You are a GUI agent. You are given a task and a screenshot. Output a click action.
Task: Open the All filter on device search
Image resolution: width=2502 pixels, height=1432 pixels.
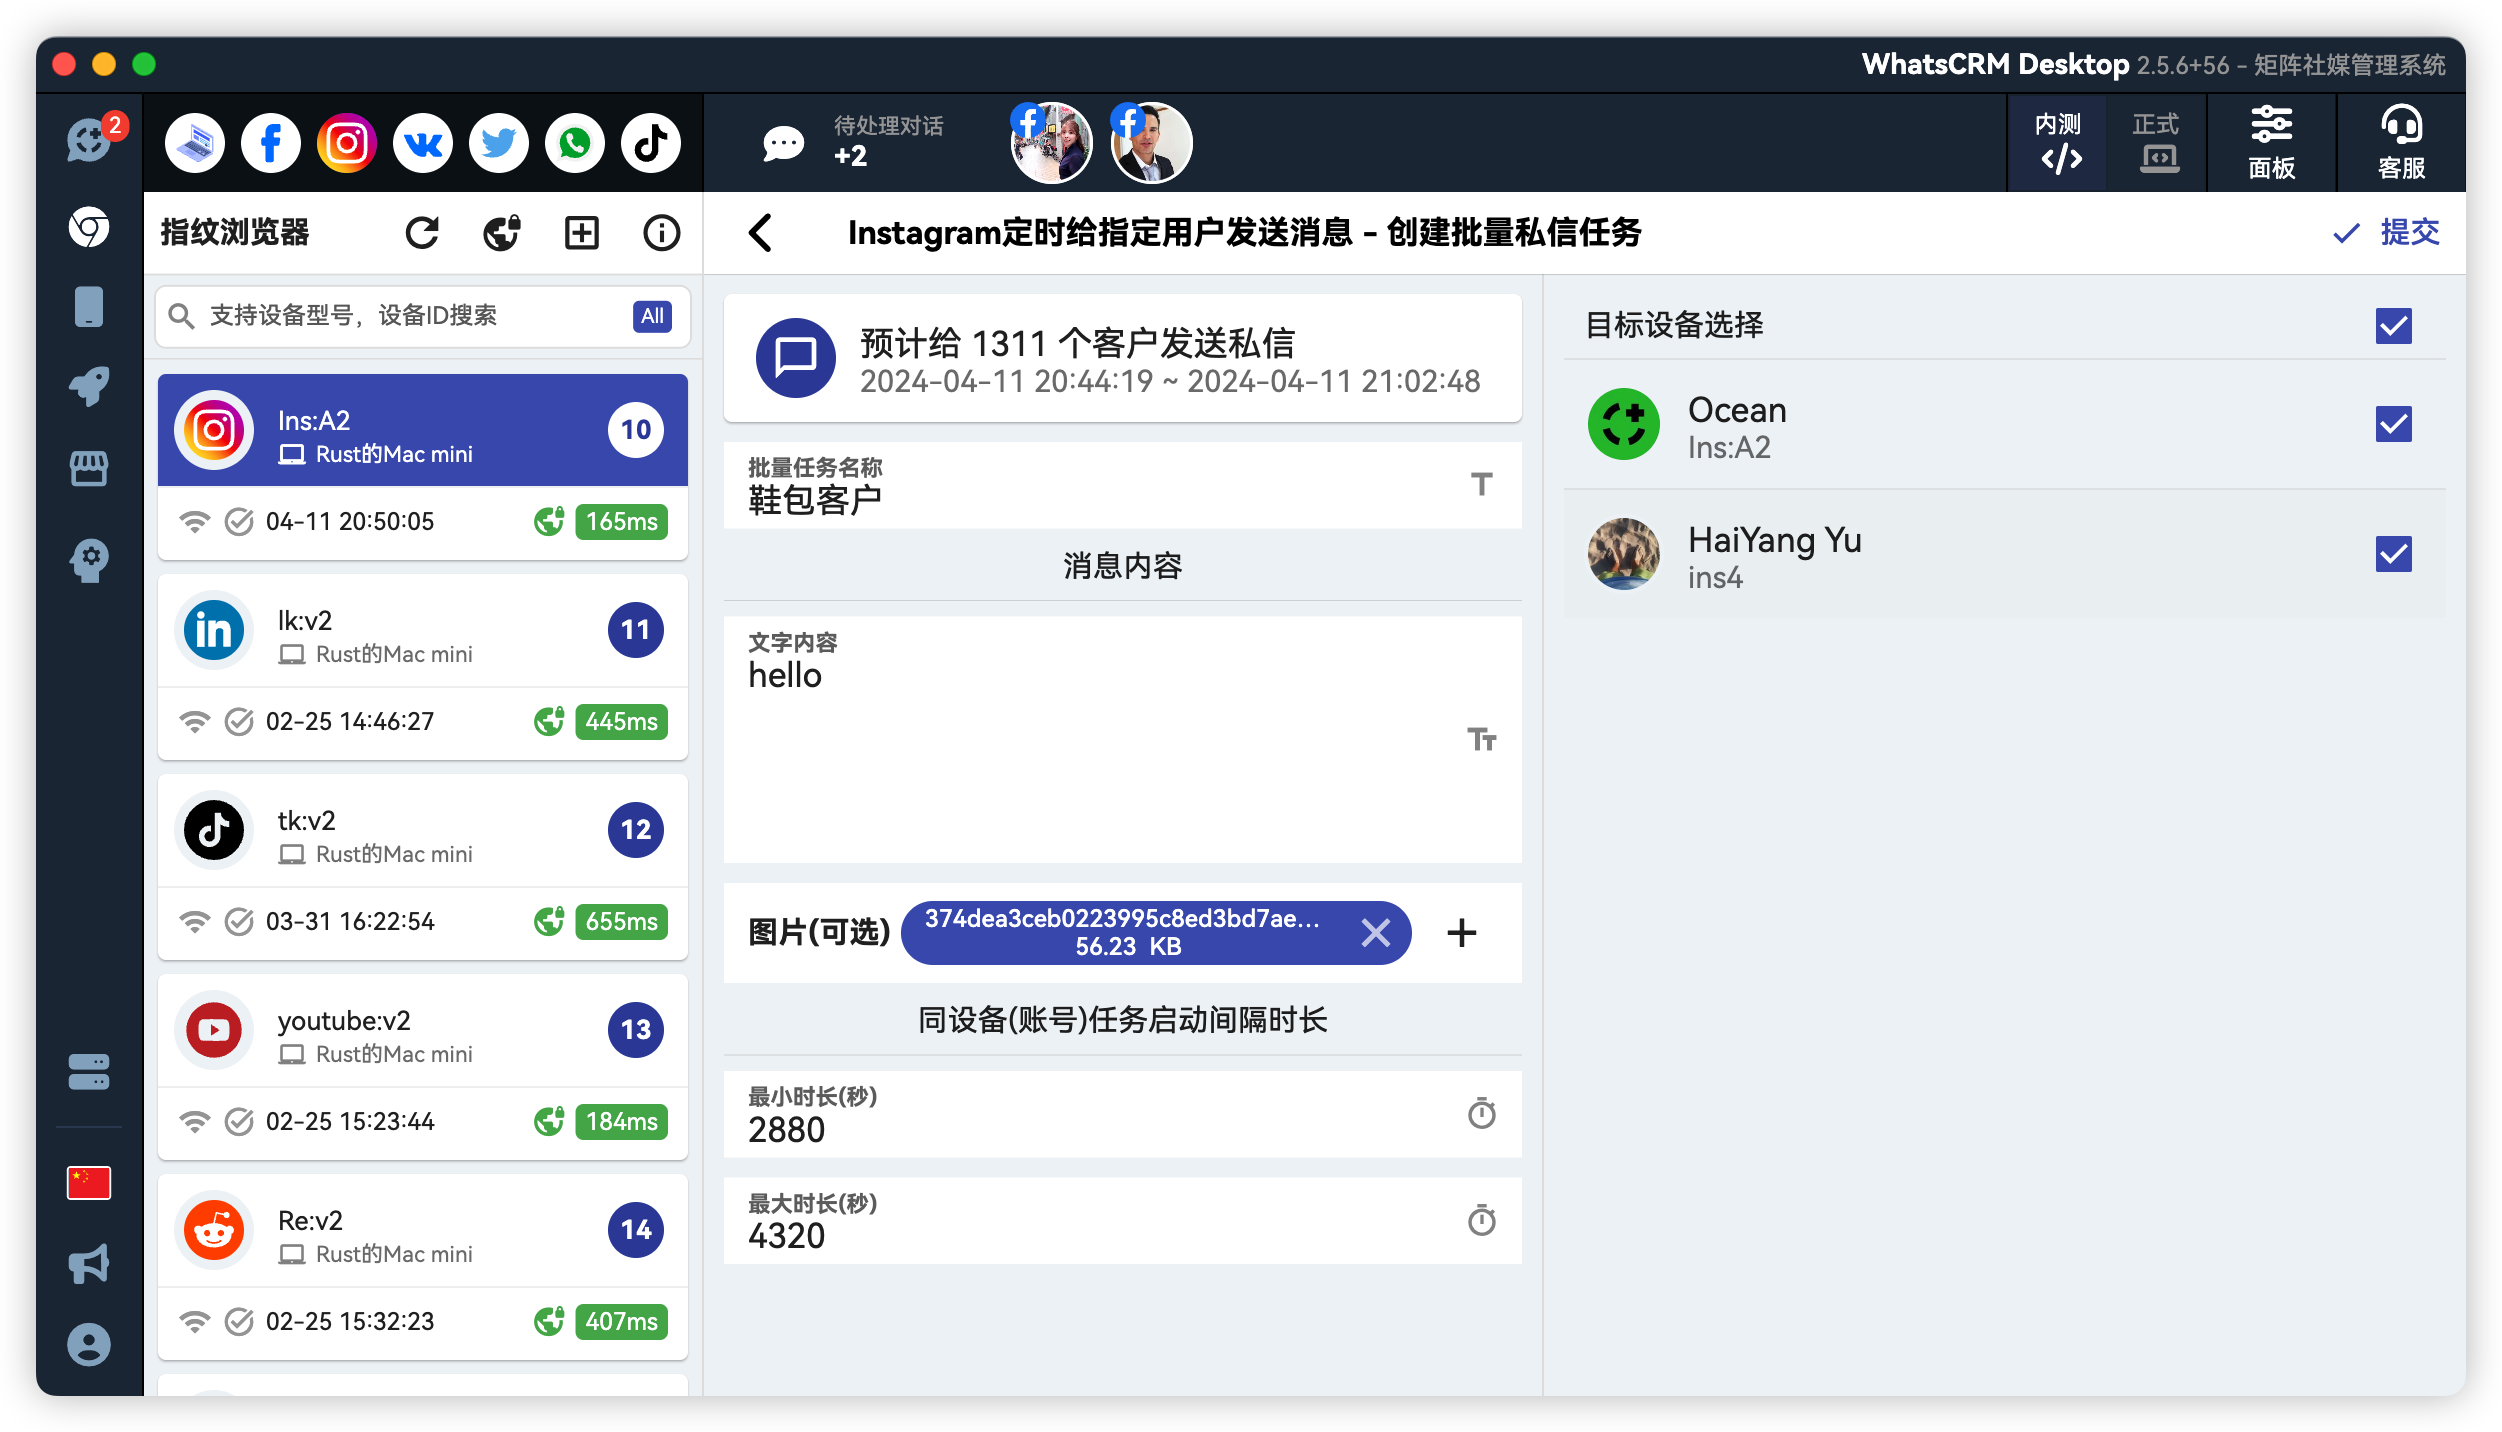pos(652,316)
